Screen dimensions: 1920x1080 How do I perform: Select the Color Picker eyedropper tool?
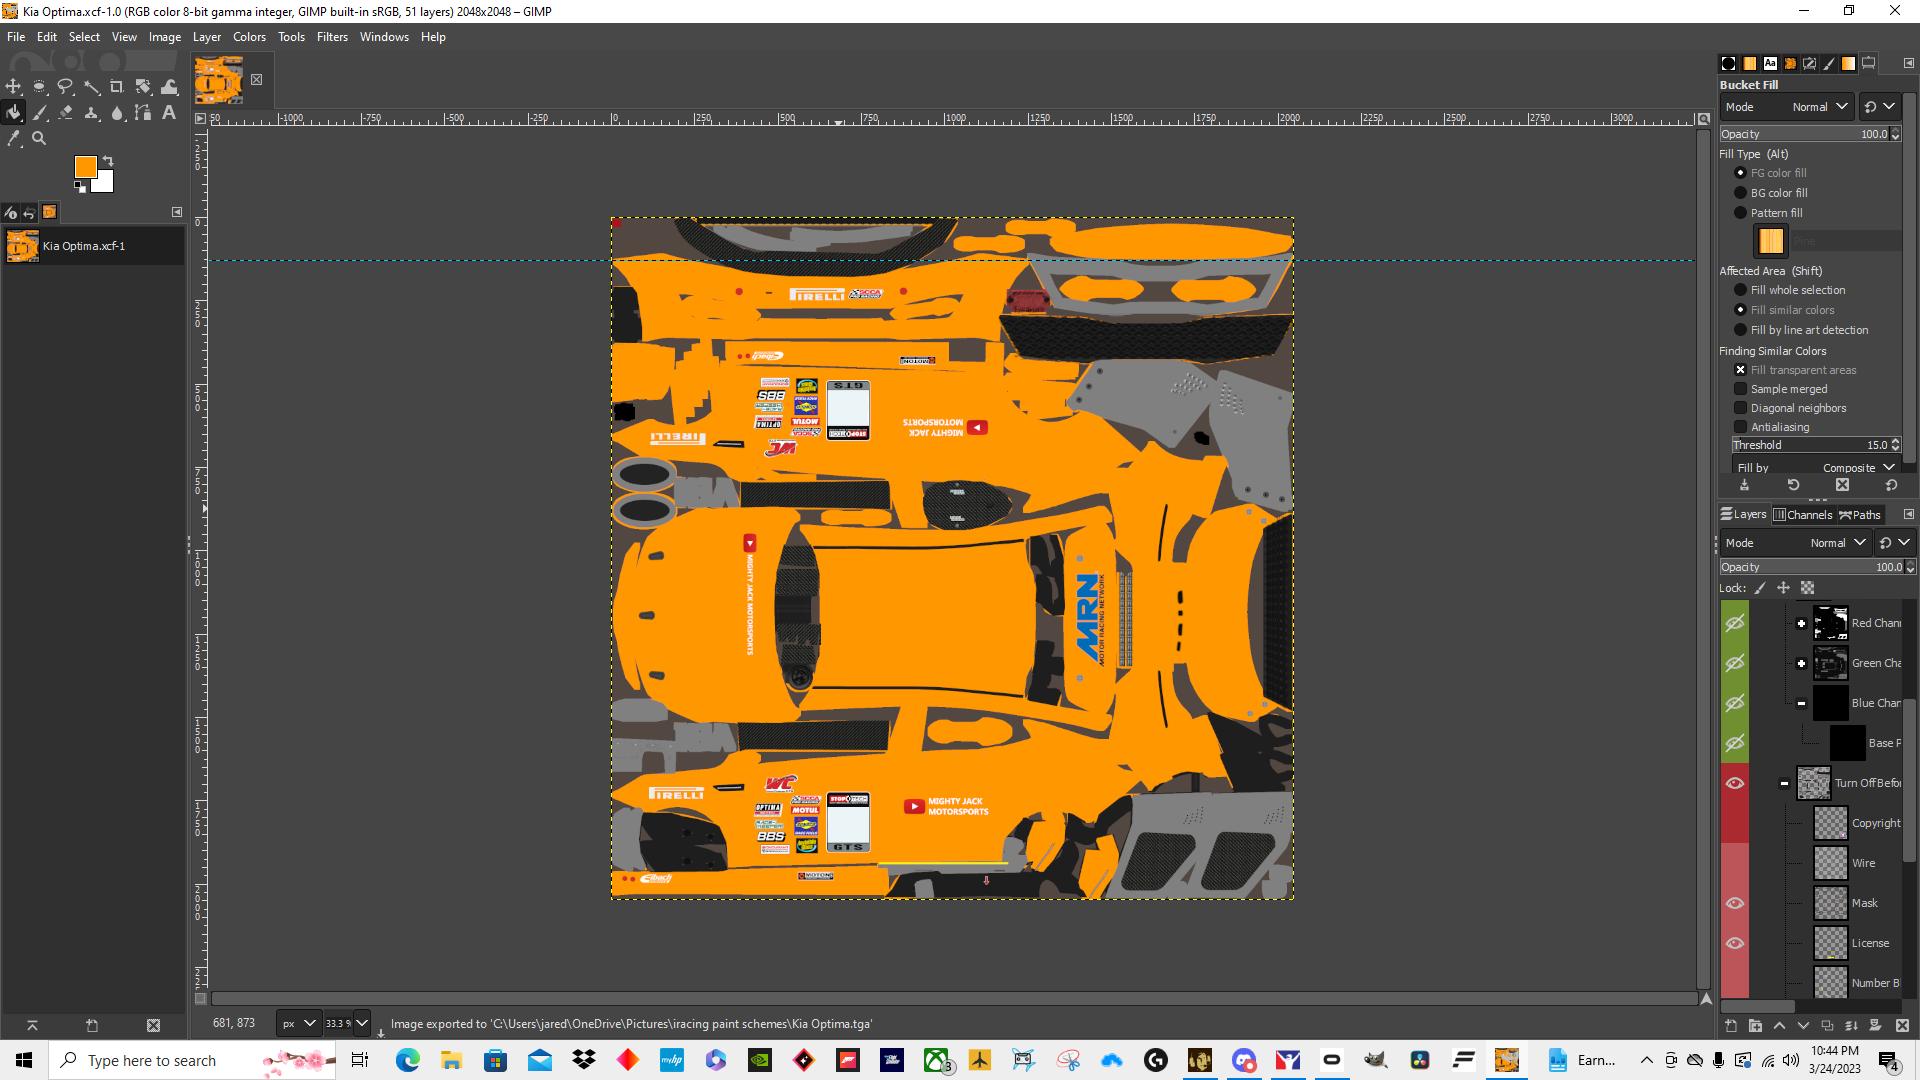[14, 139]
